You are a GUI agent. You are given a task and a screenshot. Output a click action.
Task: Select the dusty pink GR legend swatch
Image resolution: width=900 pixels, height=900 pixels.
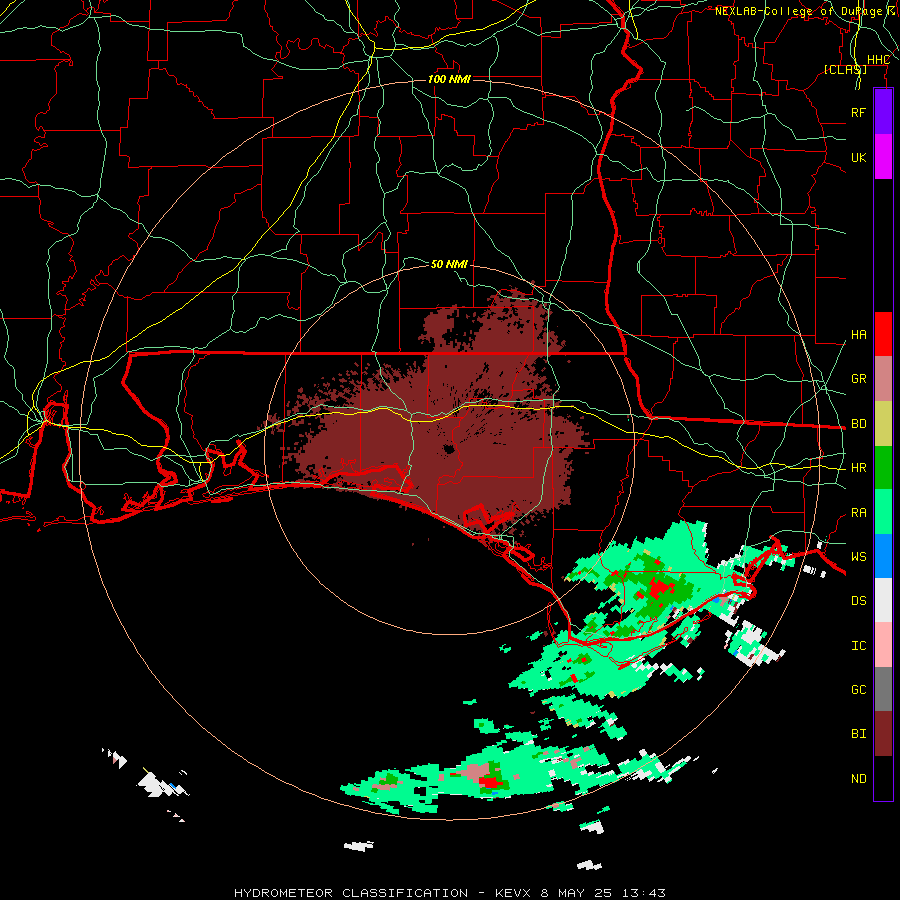point(883,379)
